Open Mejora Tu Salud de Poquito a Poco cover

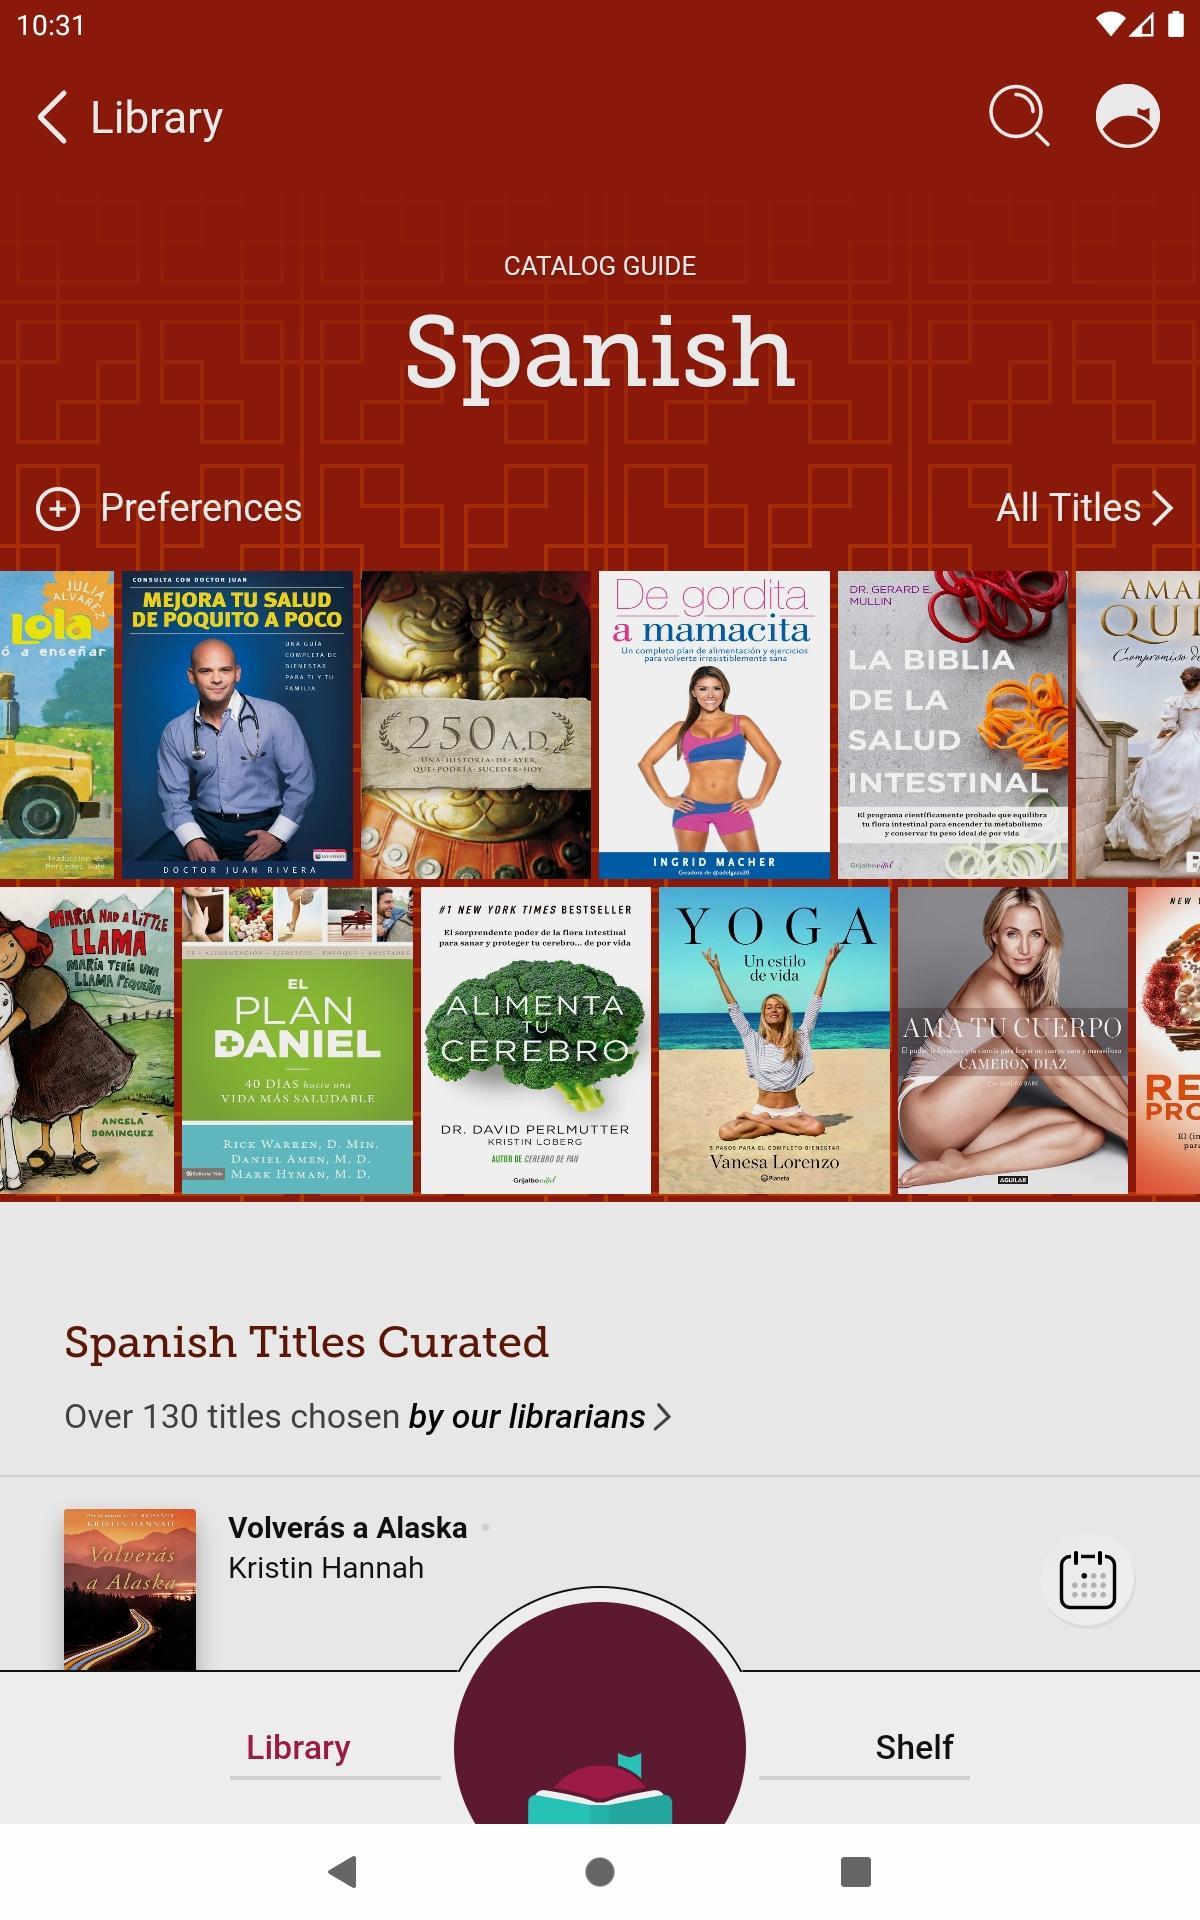[237, 725]
